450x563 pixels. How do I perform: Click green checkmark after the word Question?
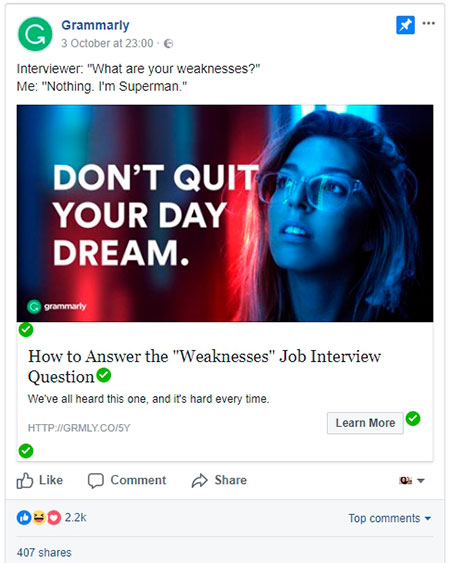(x=104, y=375)
